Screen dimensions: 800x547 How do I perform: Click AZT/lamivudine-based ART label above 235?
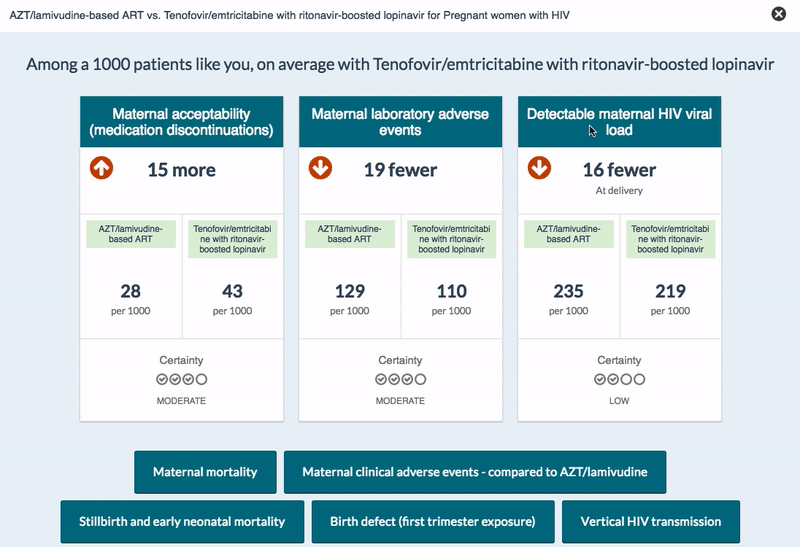568,234
